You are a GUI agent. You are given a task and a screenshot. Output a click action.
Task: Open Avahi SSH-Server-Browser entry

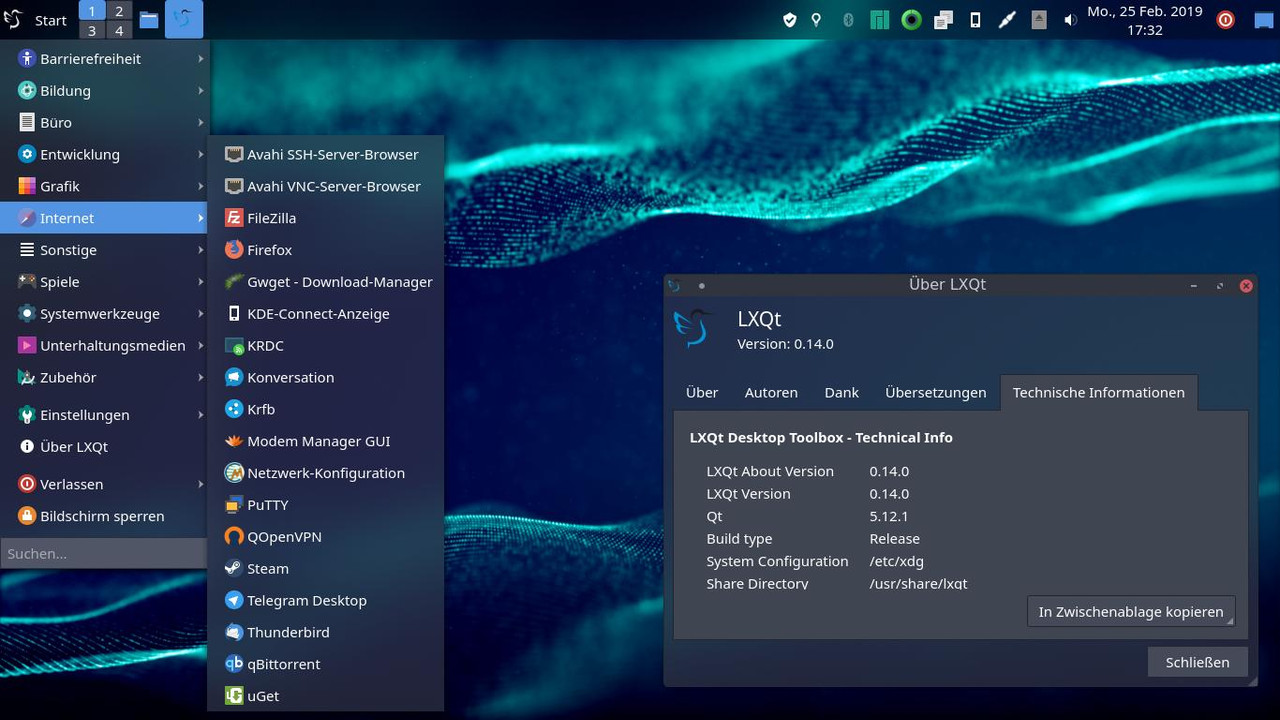325,154
